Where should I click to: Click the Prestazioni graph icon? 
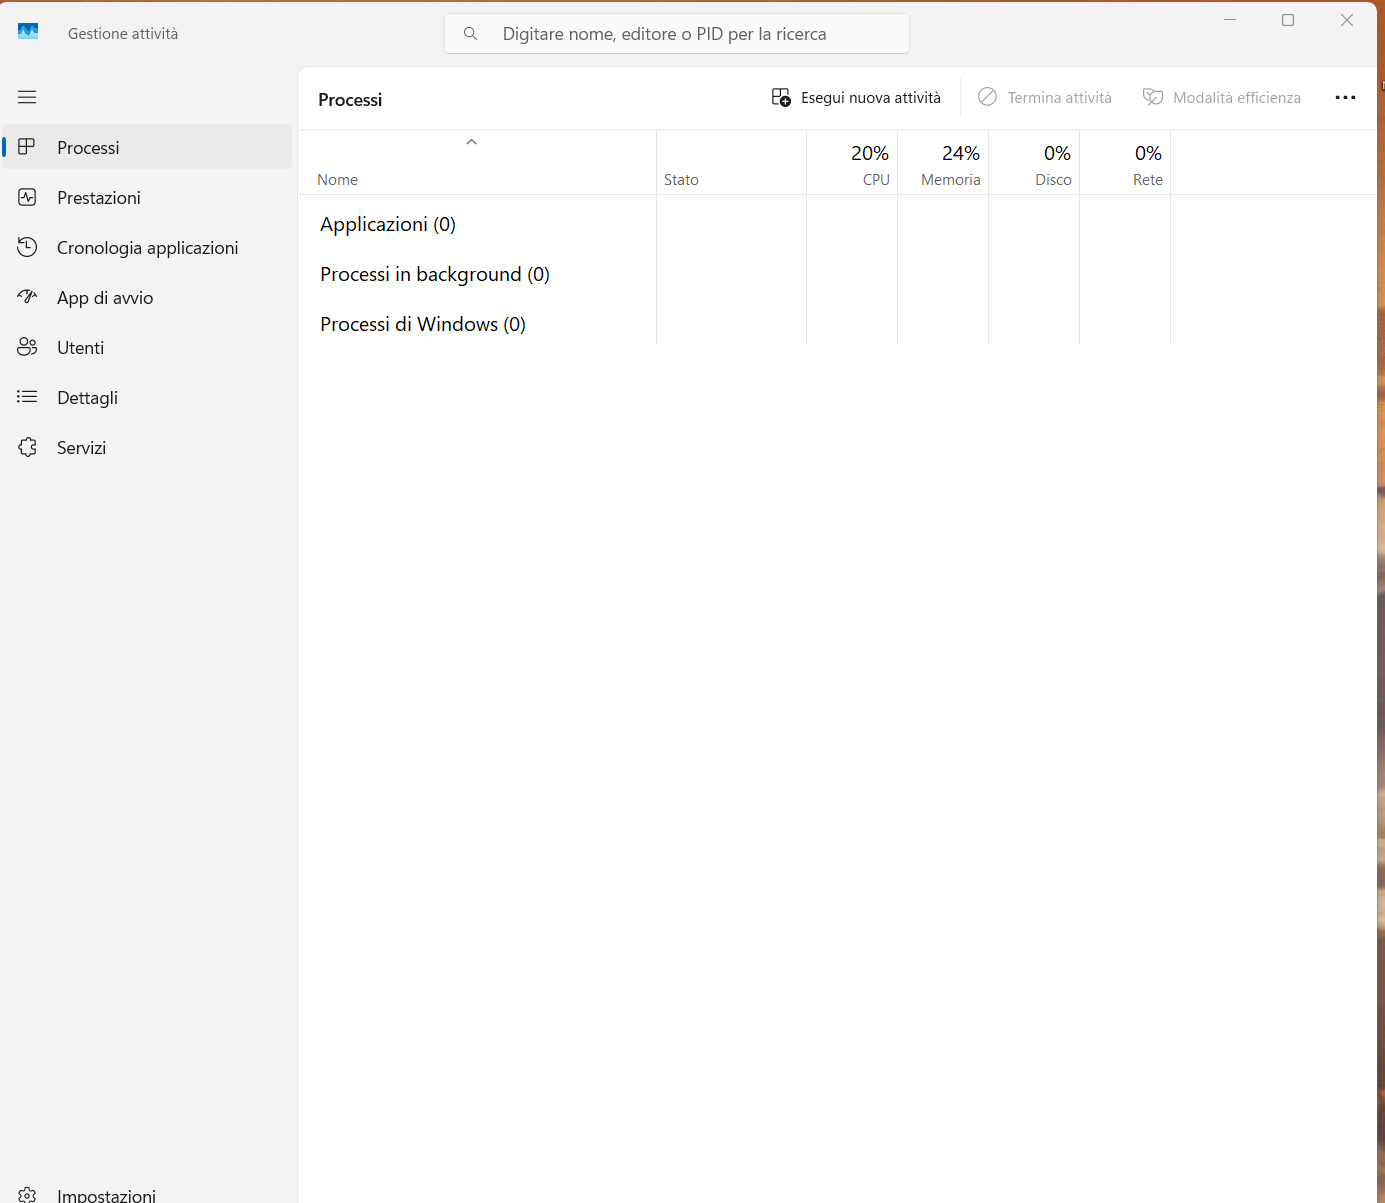click(27, 197)
